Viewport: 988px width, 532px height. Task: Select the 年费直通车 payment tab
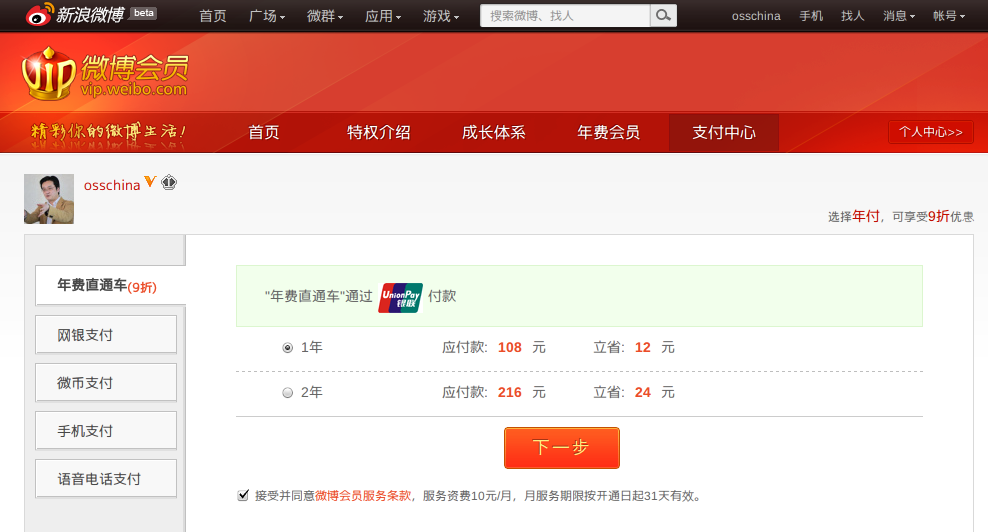tap(110, 286)
